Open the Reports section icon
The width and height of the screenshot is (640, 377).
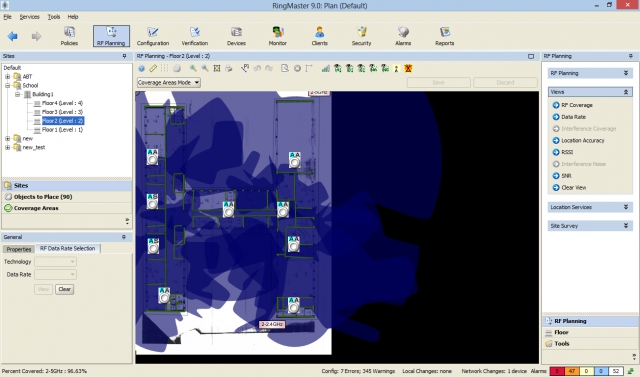[444, 36]
